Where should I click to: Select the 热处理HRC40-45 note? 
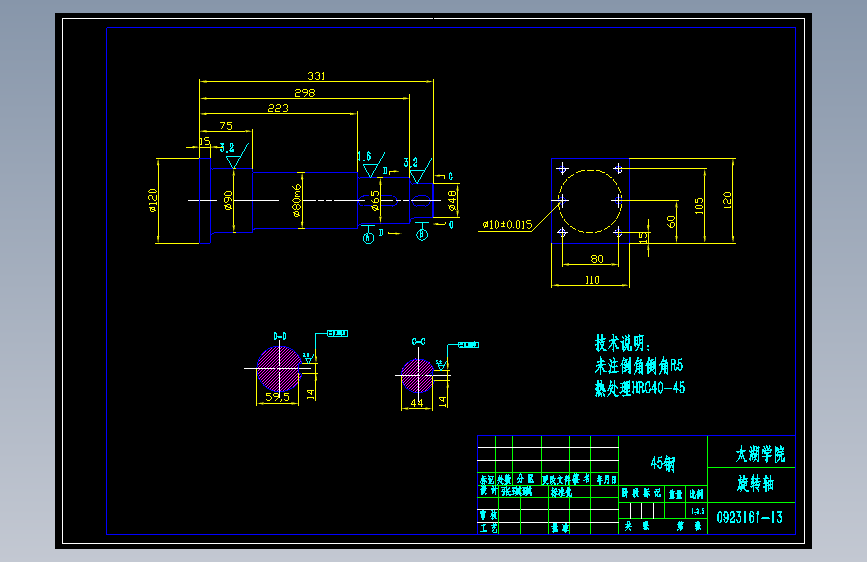tap(640, 388)
